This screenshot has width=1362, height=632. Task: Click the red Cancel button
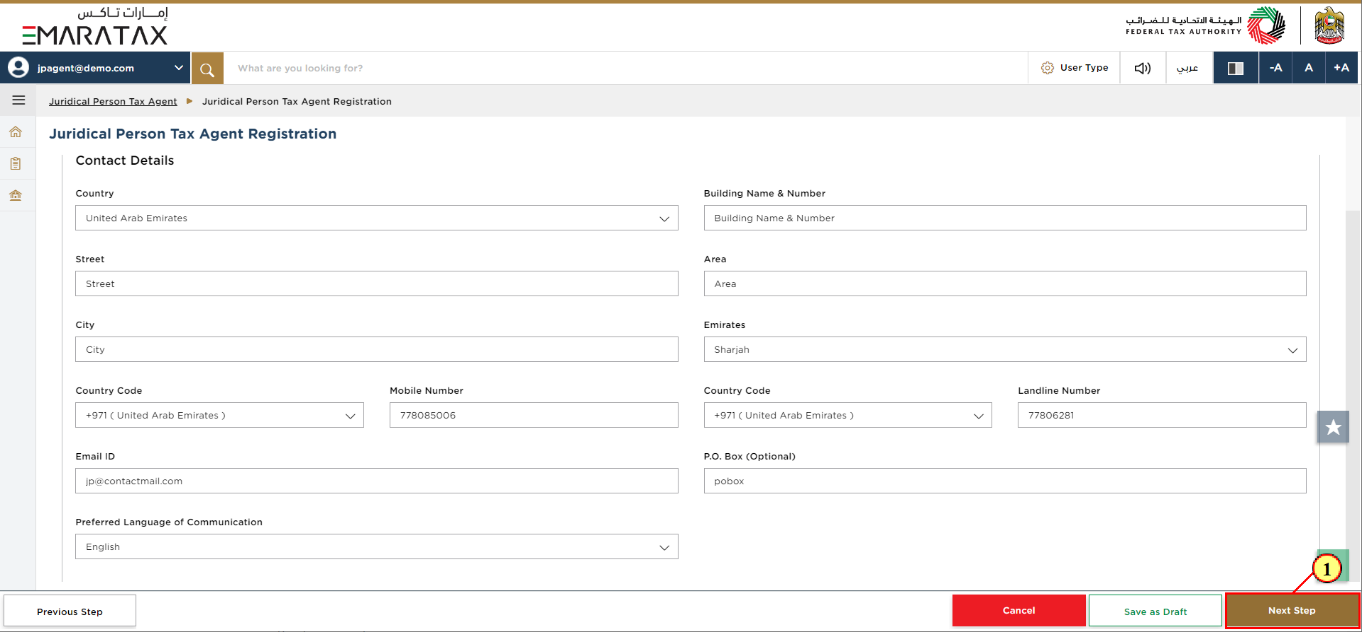tap(1019, 611)
